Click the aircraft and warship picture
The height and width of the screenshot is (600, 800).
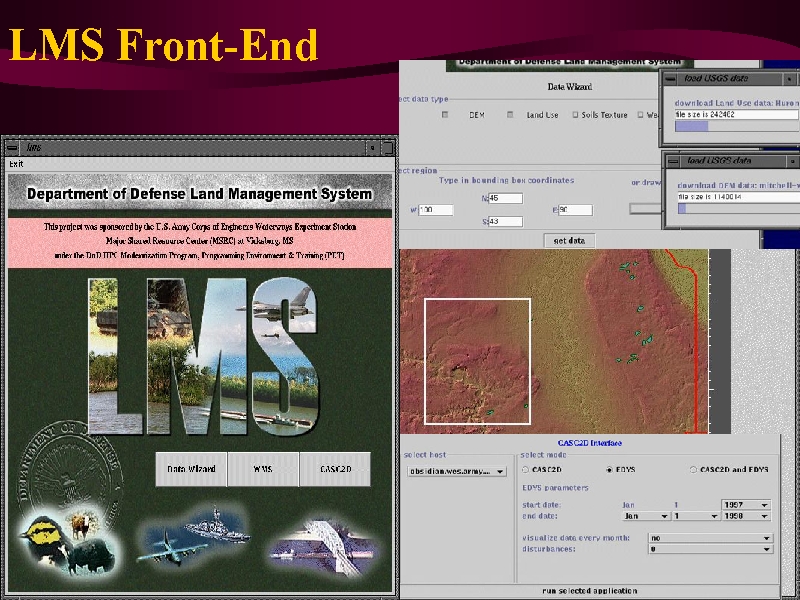point(195,536)
